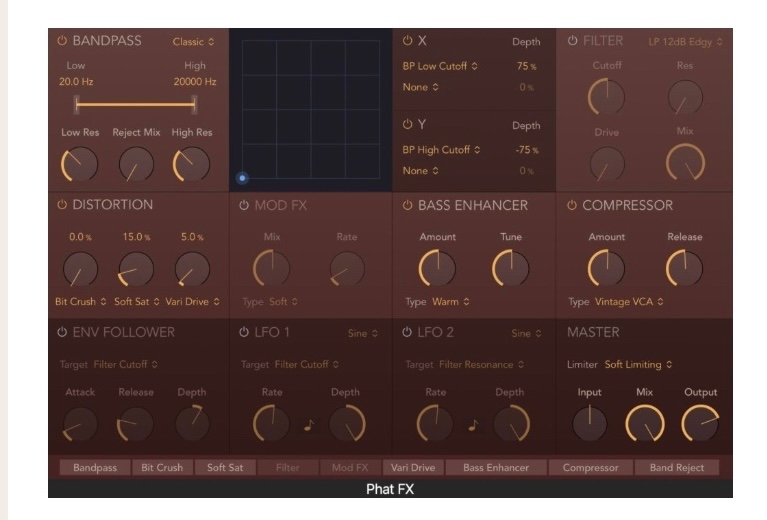Open the Bandpass Classic mode dropdown
The height and width of the screenshot is (520, 767).
coord(193,42)
